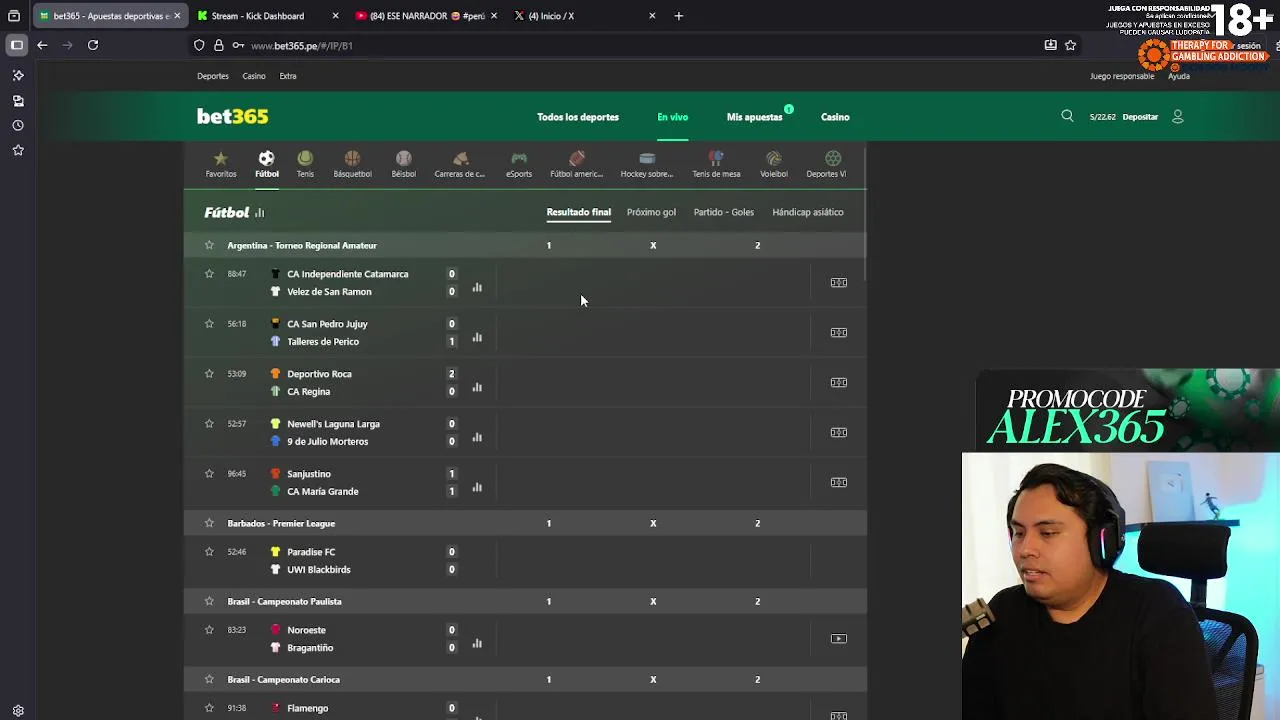The image size is (1280, 720).
Task: Choose the Tenis de mesa icon
Action: [x=716, y=164]
